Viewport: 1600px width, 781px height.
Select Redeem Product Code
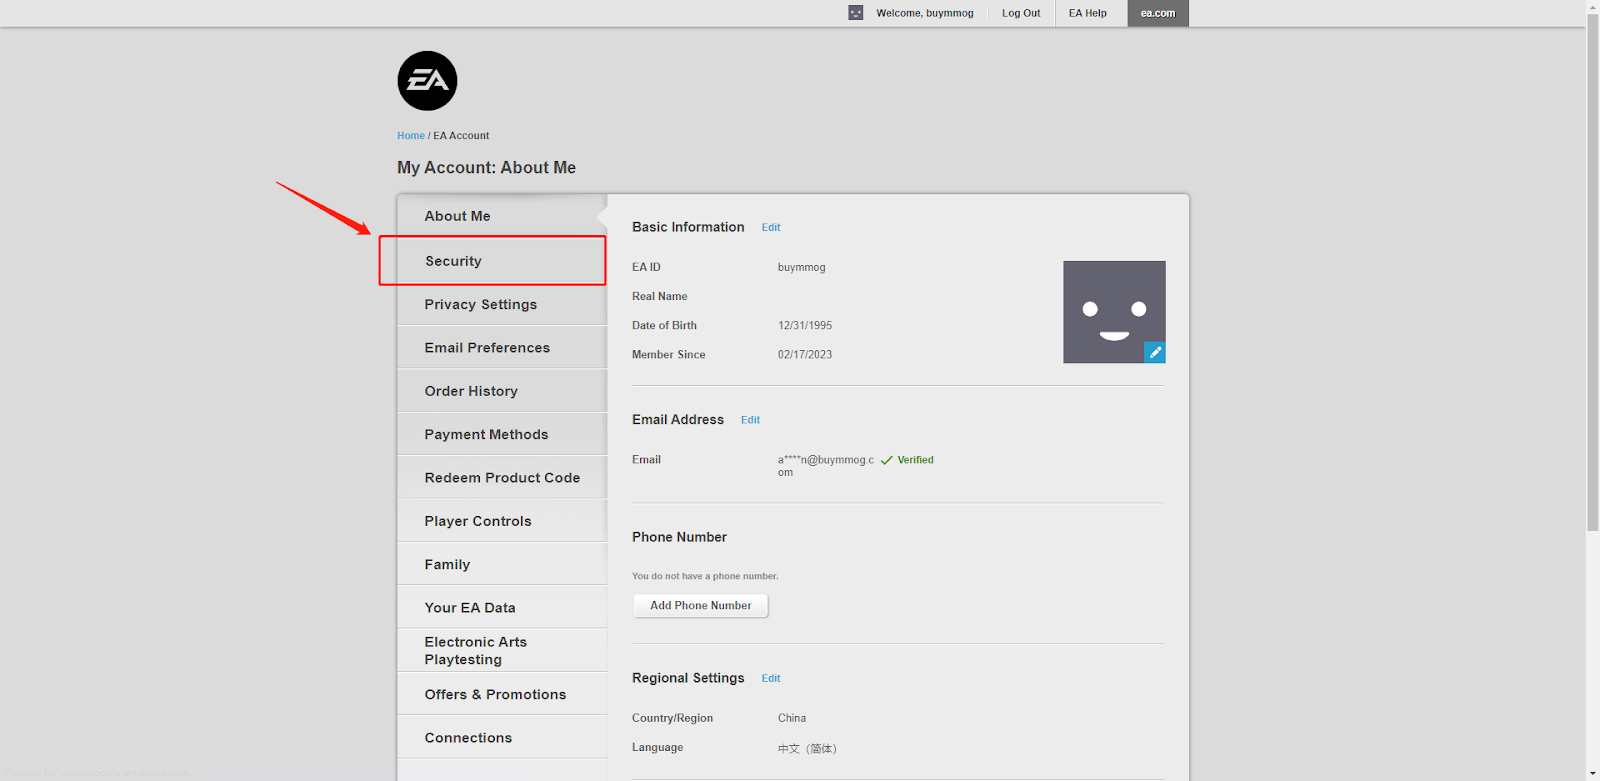[502, 478]
